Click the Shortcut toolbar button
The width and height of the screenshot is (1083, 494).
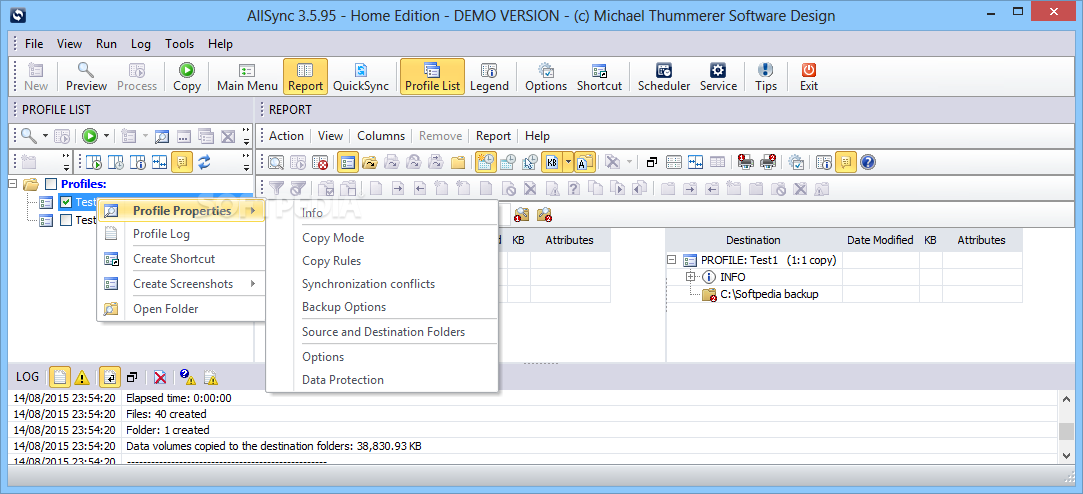click(x=600, y=77)
